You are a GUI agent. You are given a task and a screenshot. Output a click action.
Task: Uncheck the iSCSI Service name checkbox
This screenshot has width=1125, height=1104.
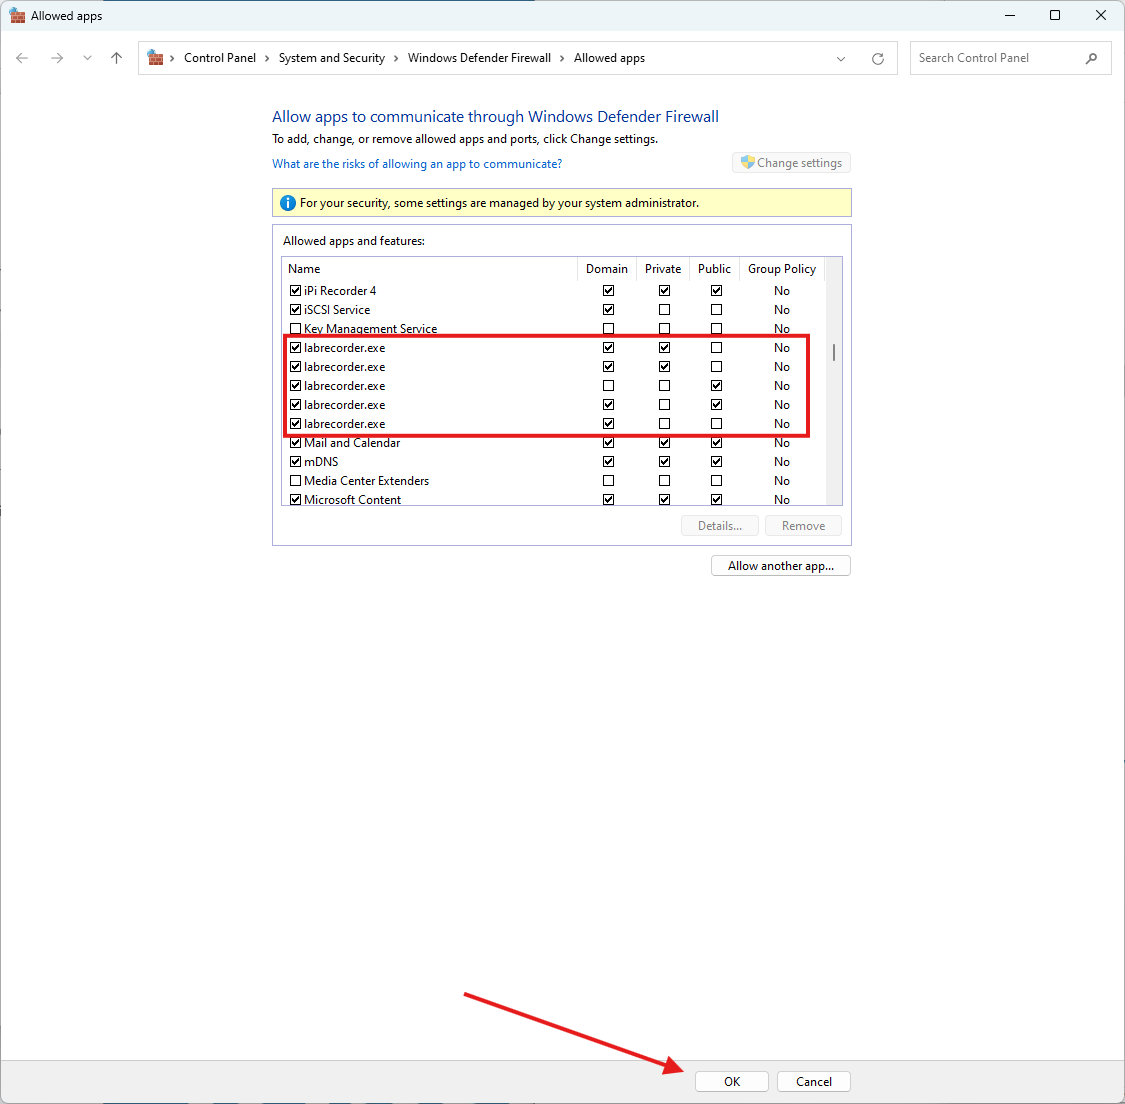point(296,310)
